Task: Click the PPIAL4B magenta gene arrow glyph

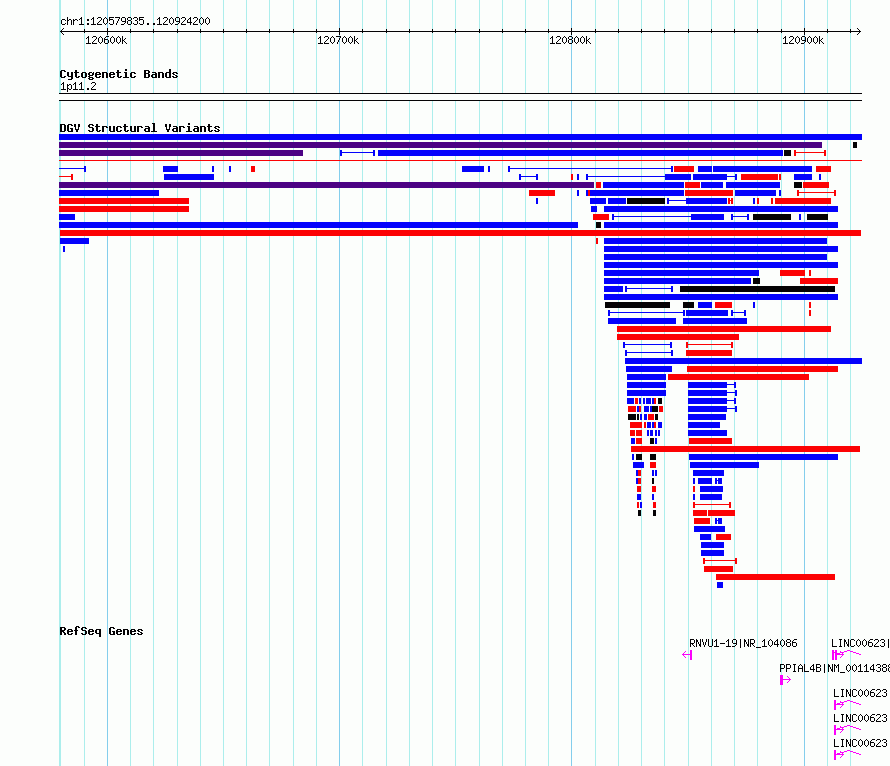Action: (786, 680)
